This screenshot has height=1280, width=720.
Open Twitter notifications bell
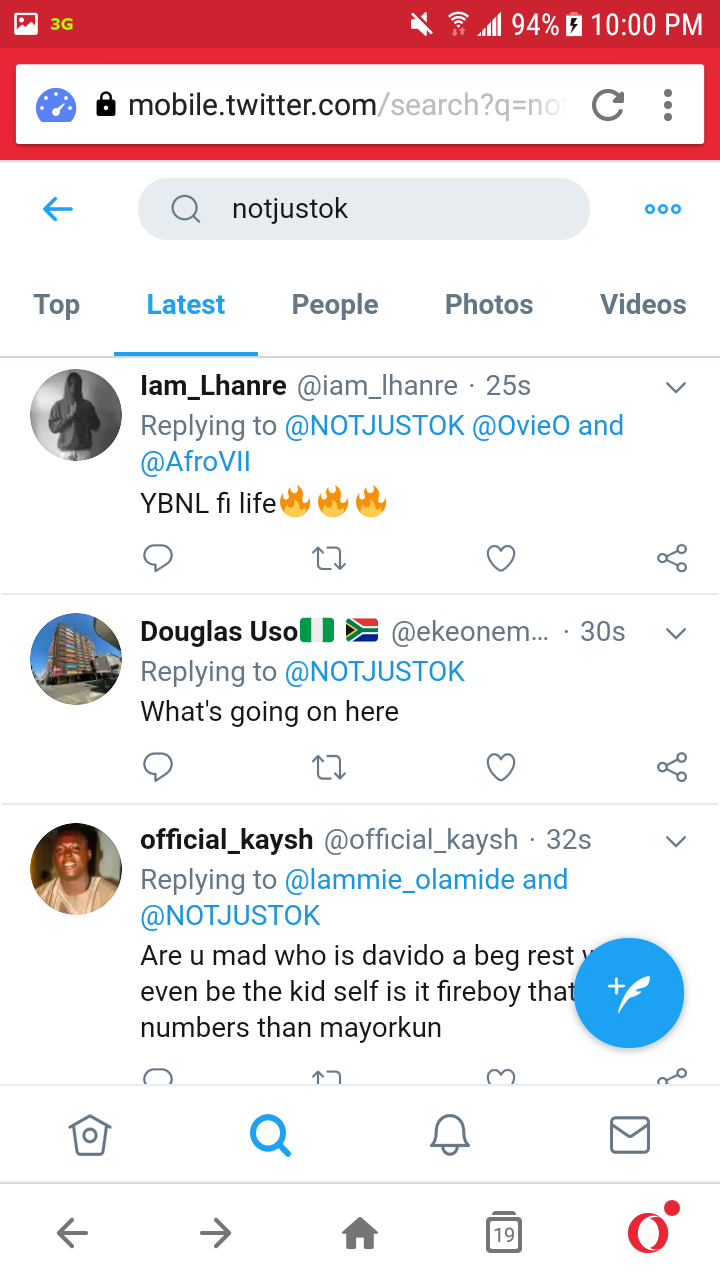pos(450,1135)
